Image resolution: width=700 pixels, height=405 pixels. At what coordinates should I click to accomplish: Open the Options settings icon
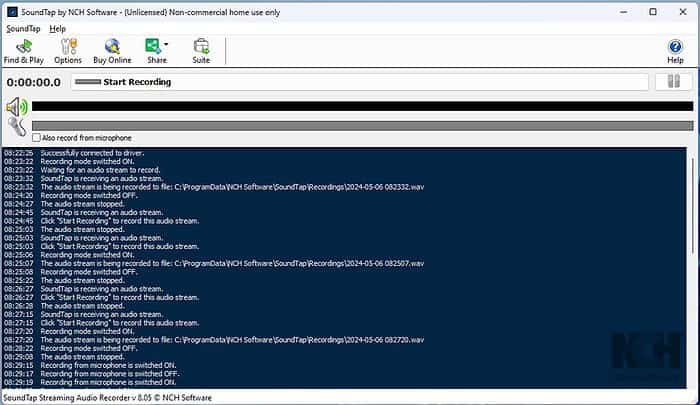[68, 51]
